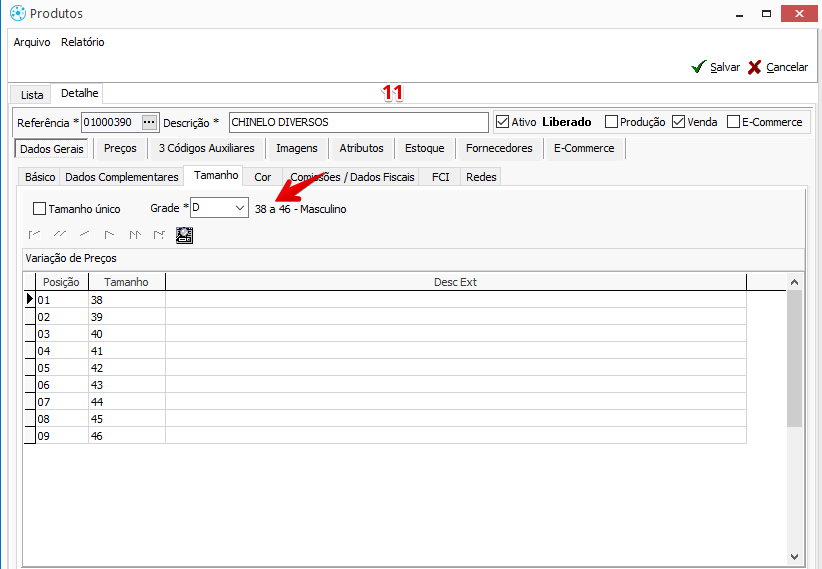Click the next record navigation arrow
The width and height of the screenshot is (822, 569).
pos(110,235)
